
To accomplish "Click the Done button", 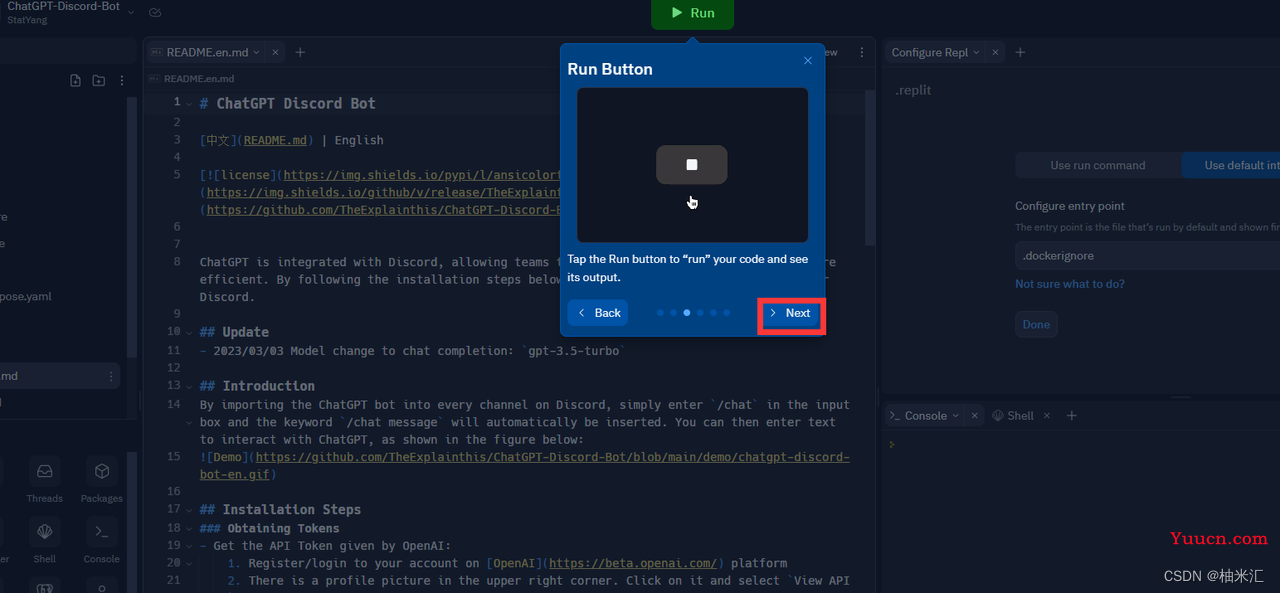I will pyautogui.click(x=1036, y=324).
